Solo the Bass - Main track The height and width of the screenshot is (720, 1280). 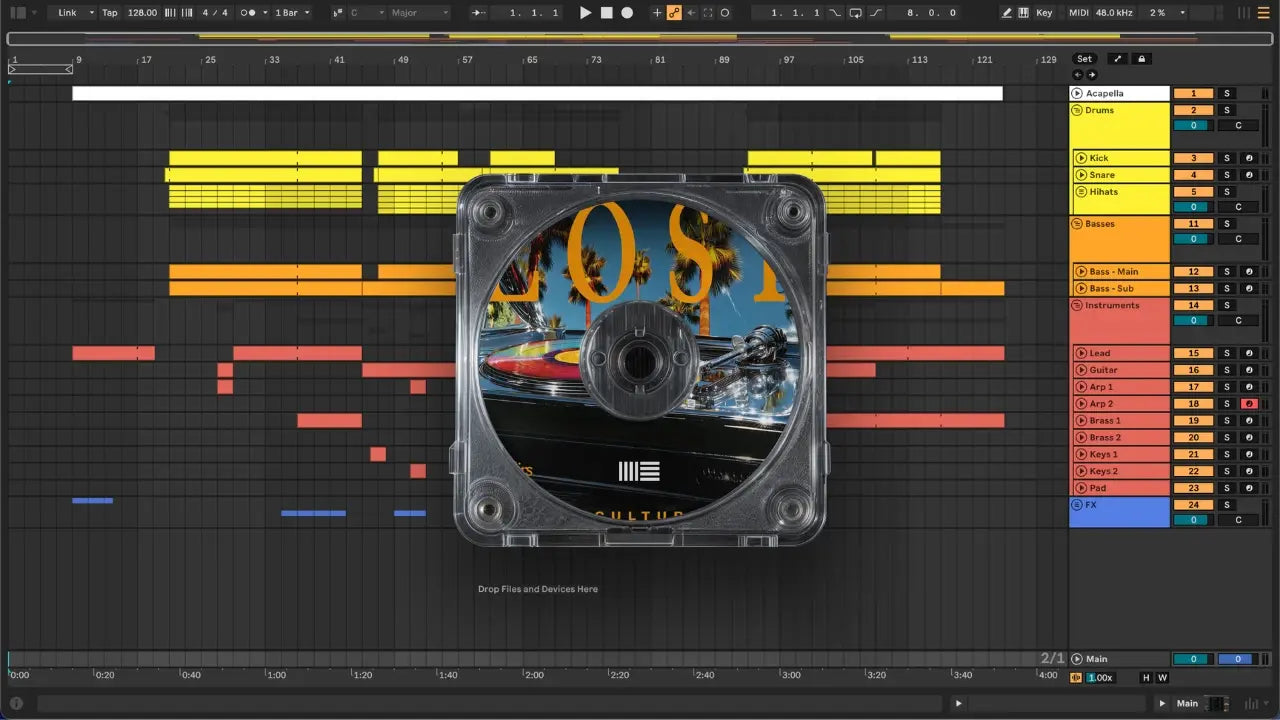point(1227,272)
